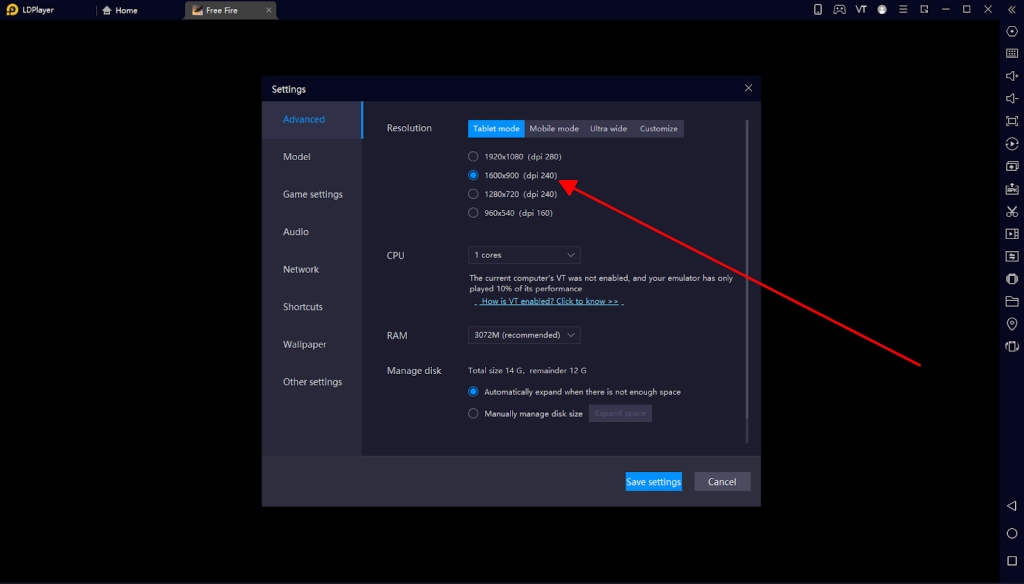Collapse the right sidebar with double chevron

tap(1011, 10)
